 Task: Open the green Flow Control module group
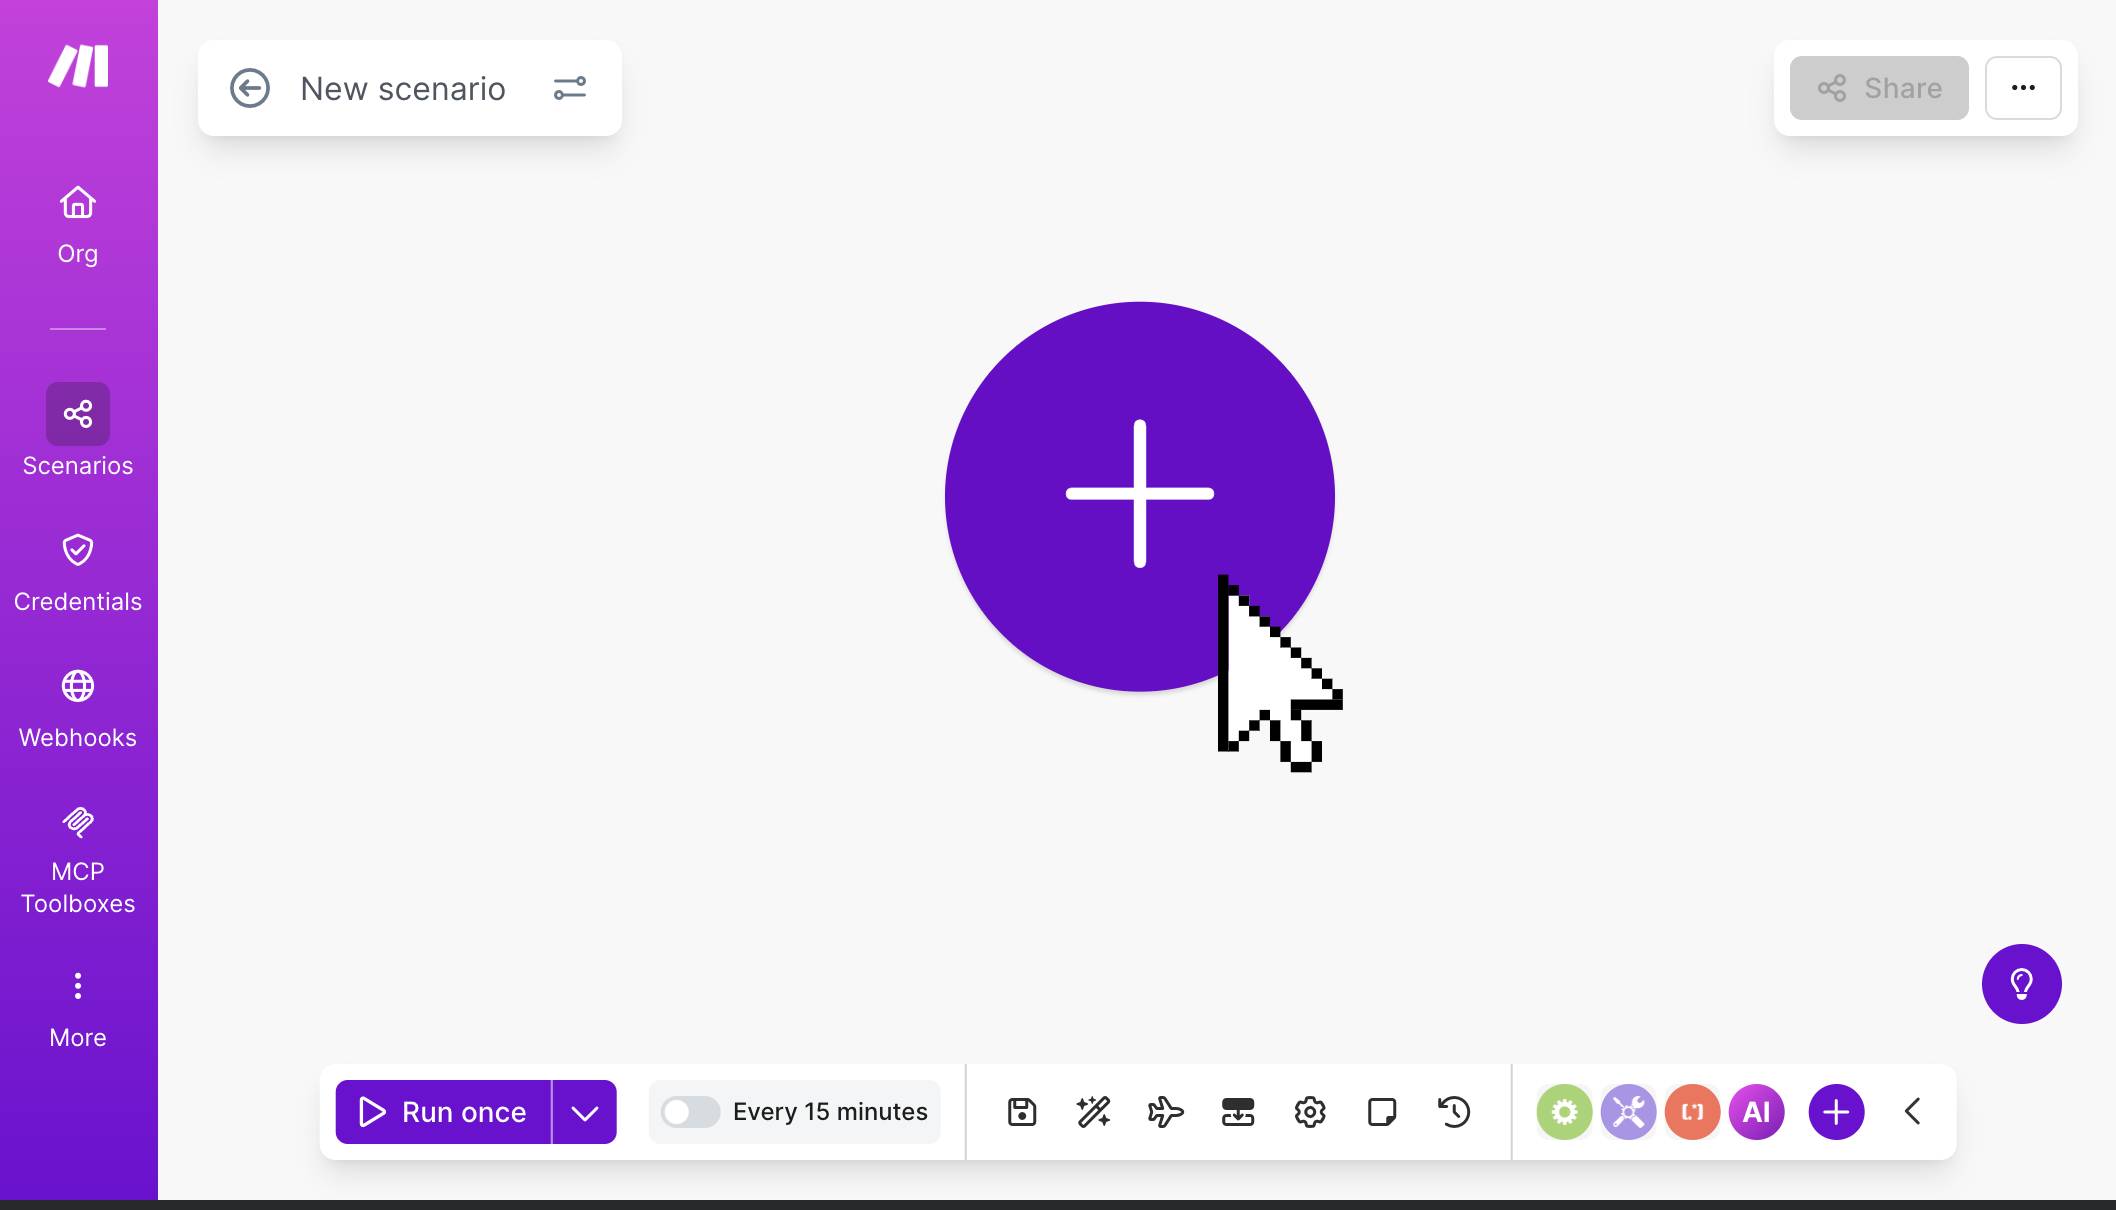[x=1564, y=1111]
